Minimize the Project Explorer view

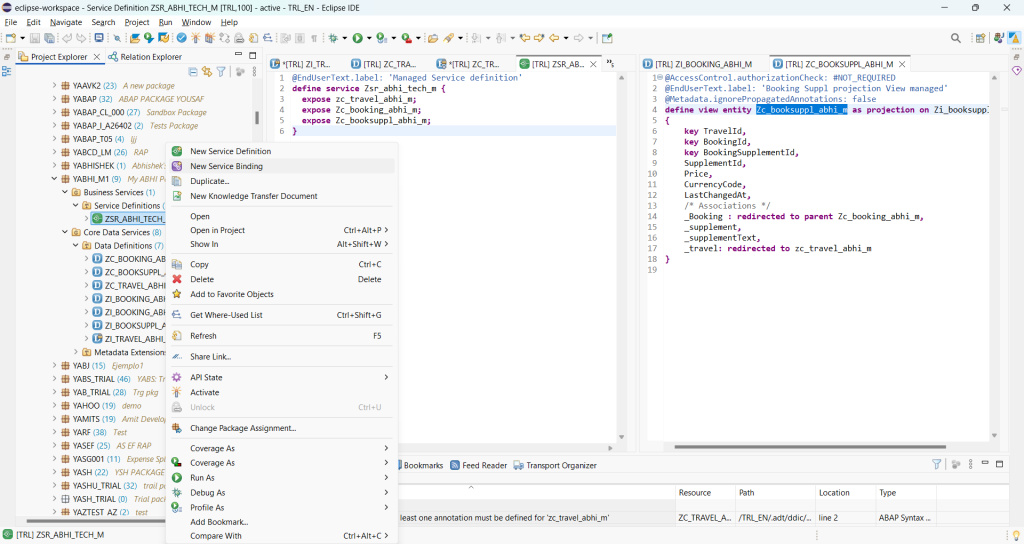click(238, 55)
